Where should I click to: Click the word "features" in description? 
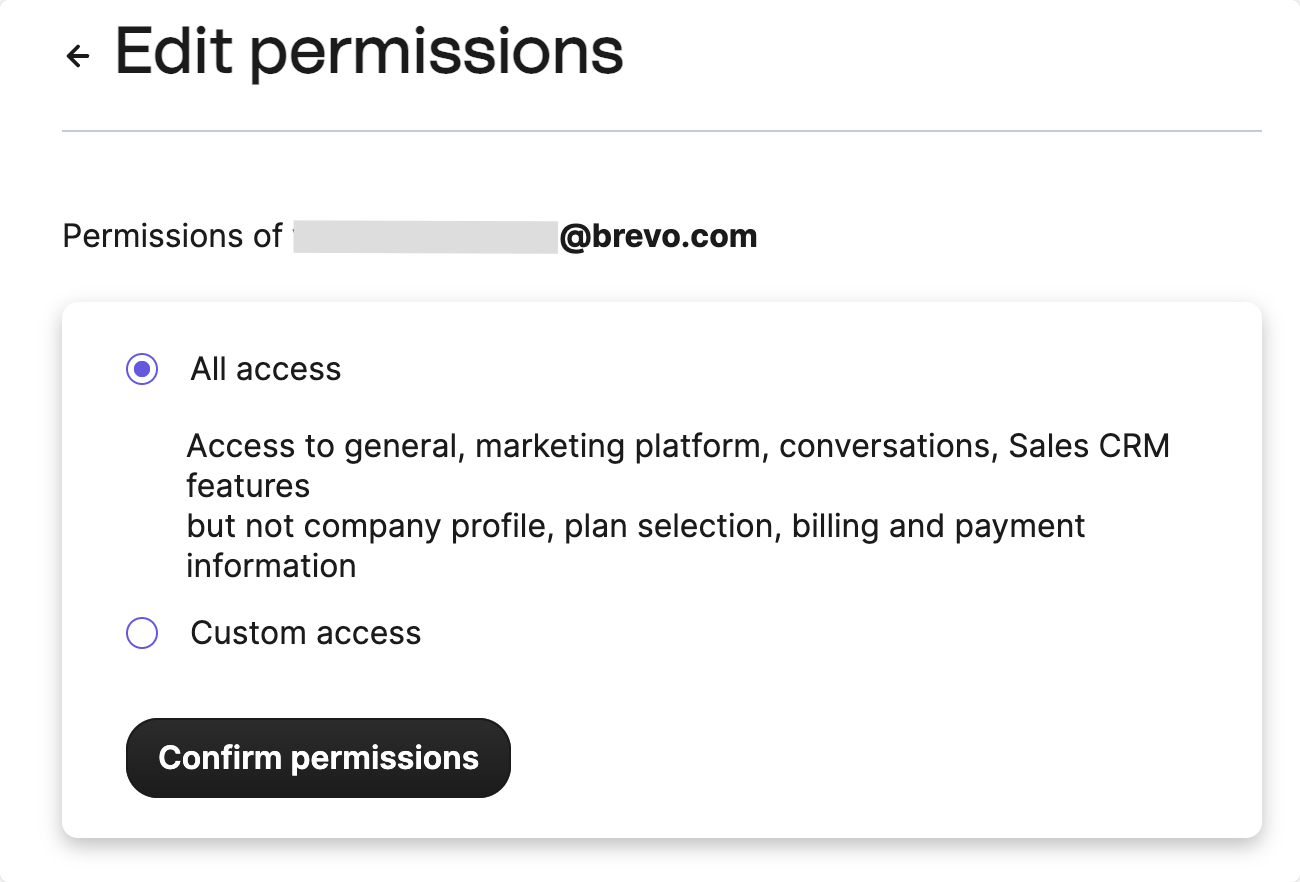pos(248,486)
